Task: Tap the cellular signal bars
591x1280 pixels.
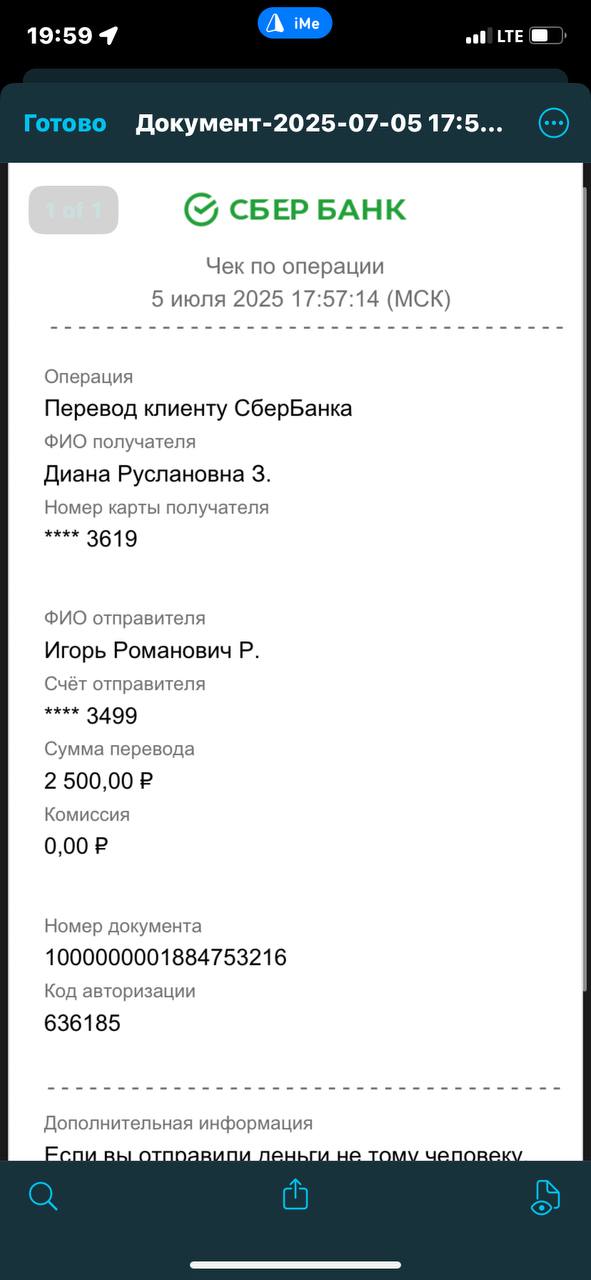Action: pyautogui.click(x=477, y=37)
